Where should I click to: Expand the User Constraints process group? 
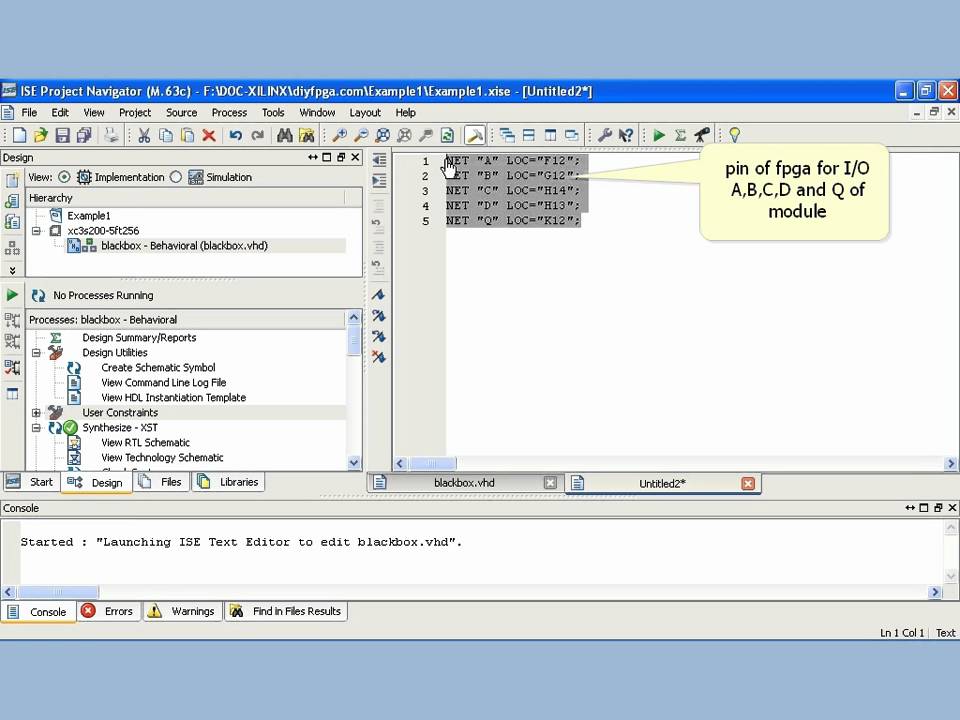click(x=37, y=413)
